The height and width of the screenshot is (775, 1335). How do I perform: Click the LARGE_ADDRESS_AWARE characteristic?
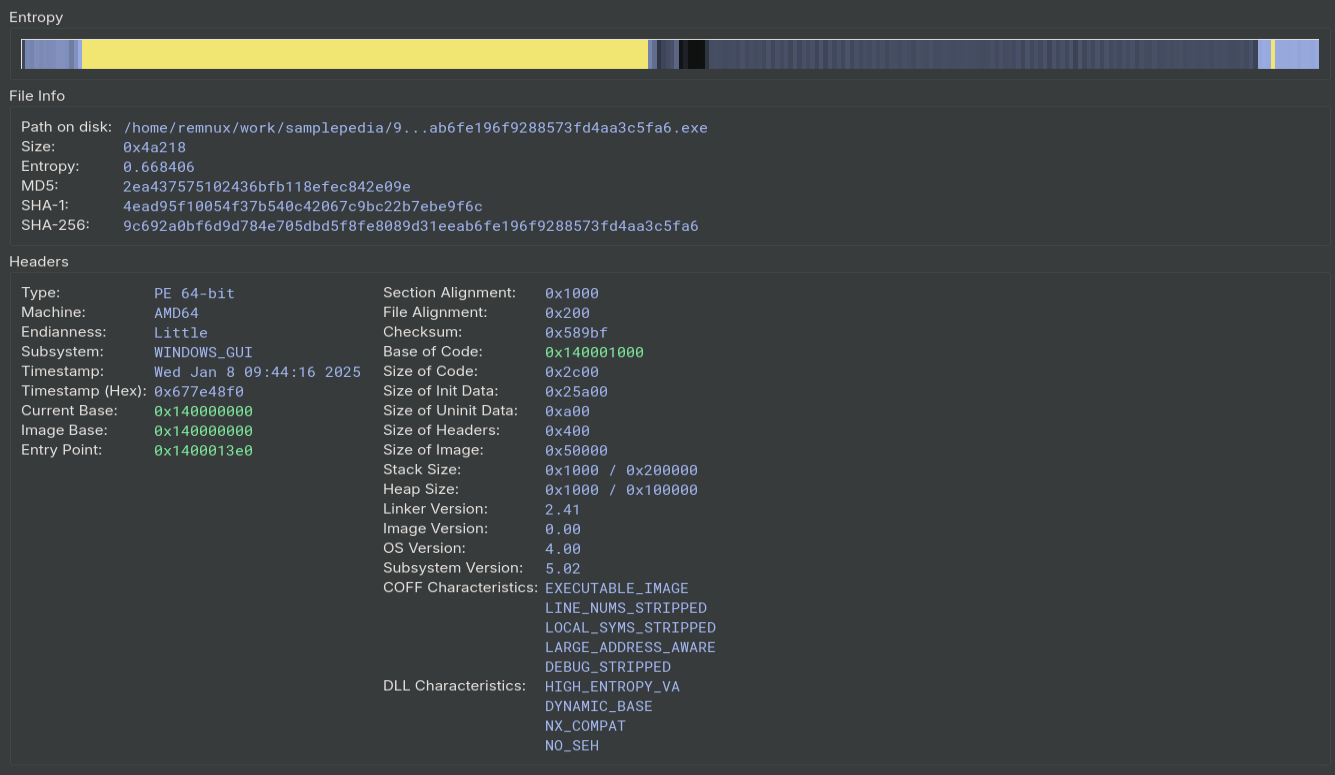click(630, 647)
